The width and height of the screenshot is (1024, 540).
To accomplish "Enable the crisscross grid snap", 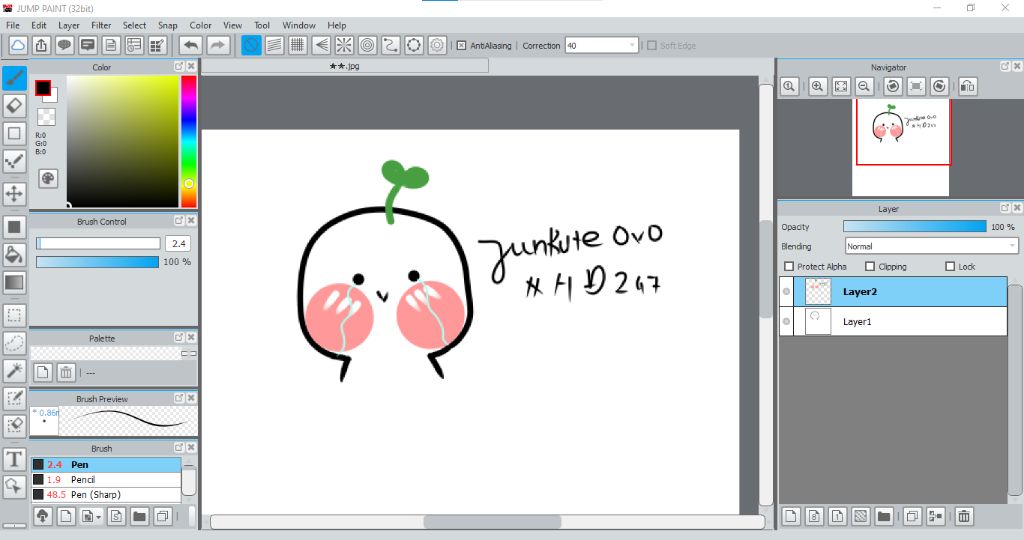I will pyautogui.click(x=298, y=45).
